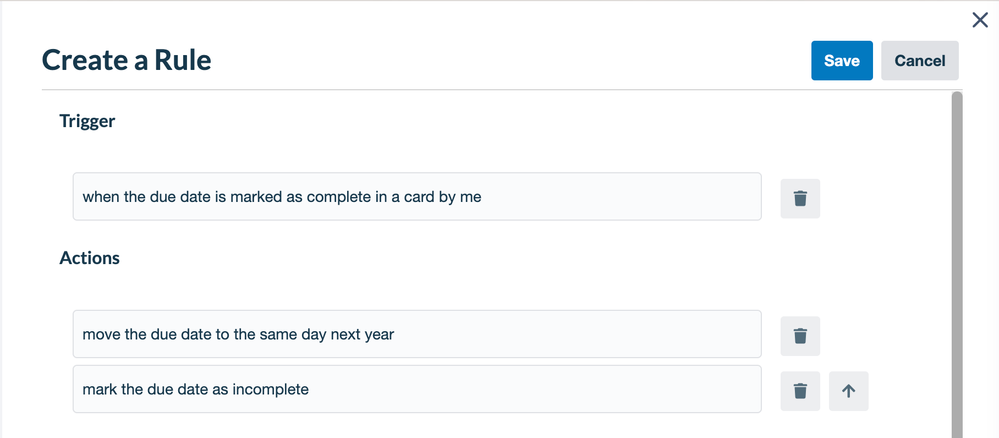Click the rule editor vertical scrollbar

coord(957,265)
